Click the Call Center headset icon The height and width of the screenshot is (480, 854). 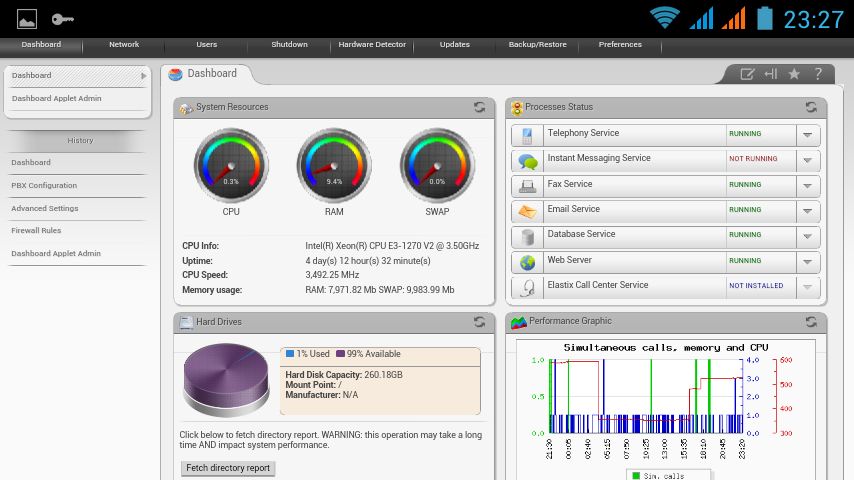pyautogui.click(x=527, y=288)
